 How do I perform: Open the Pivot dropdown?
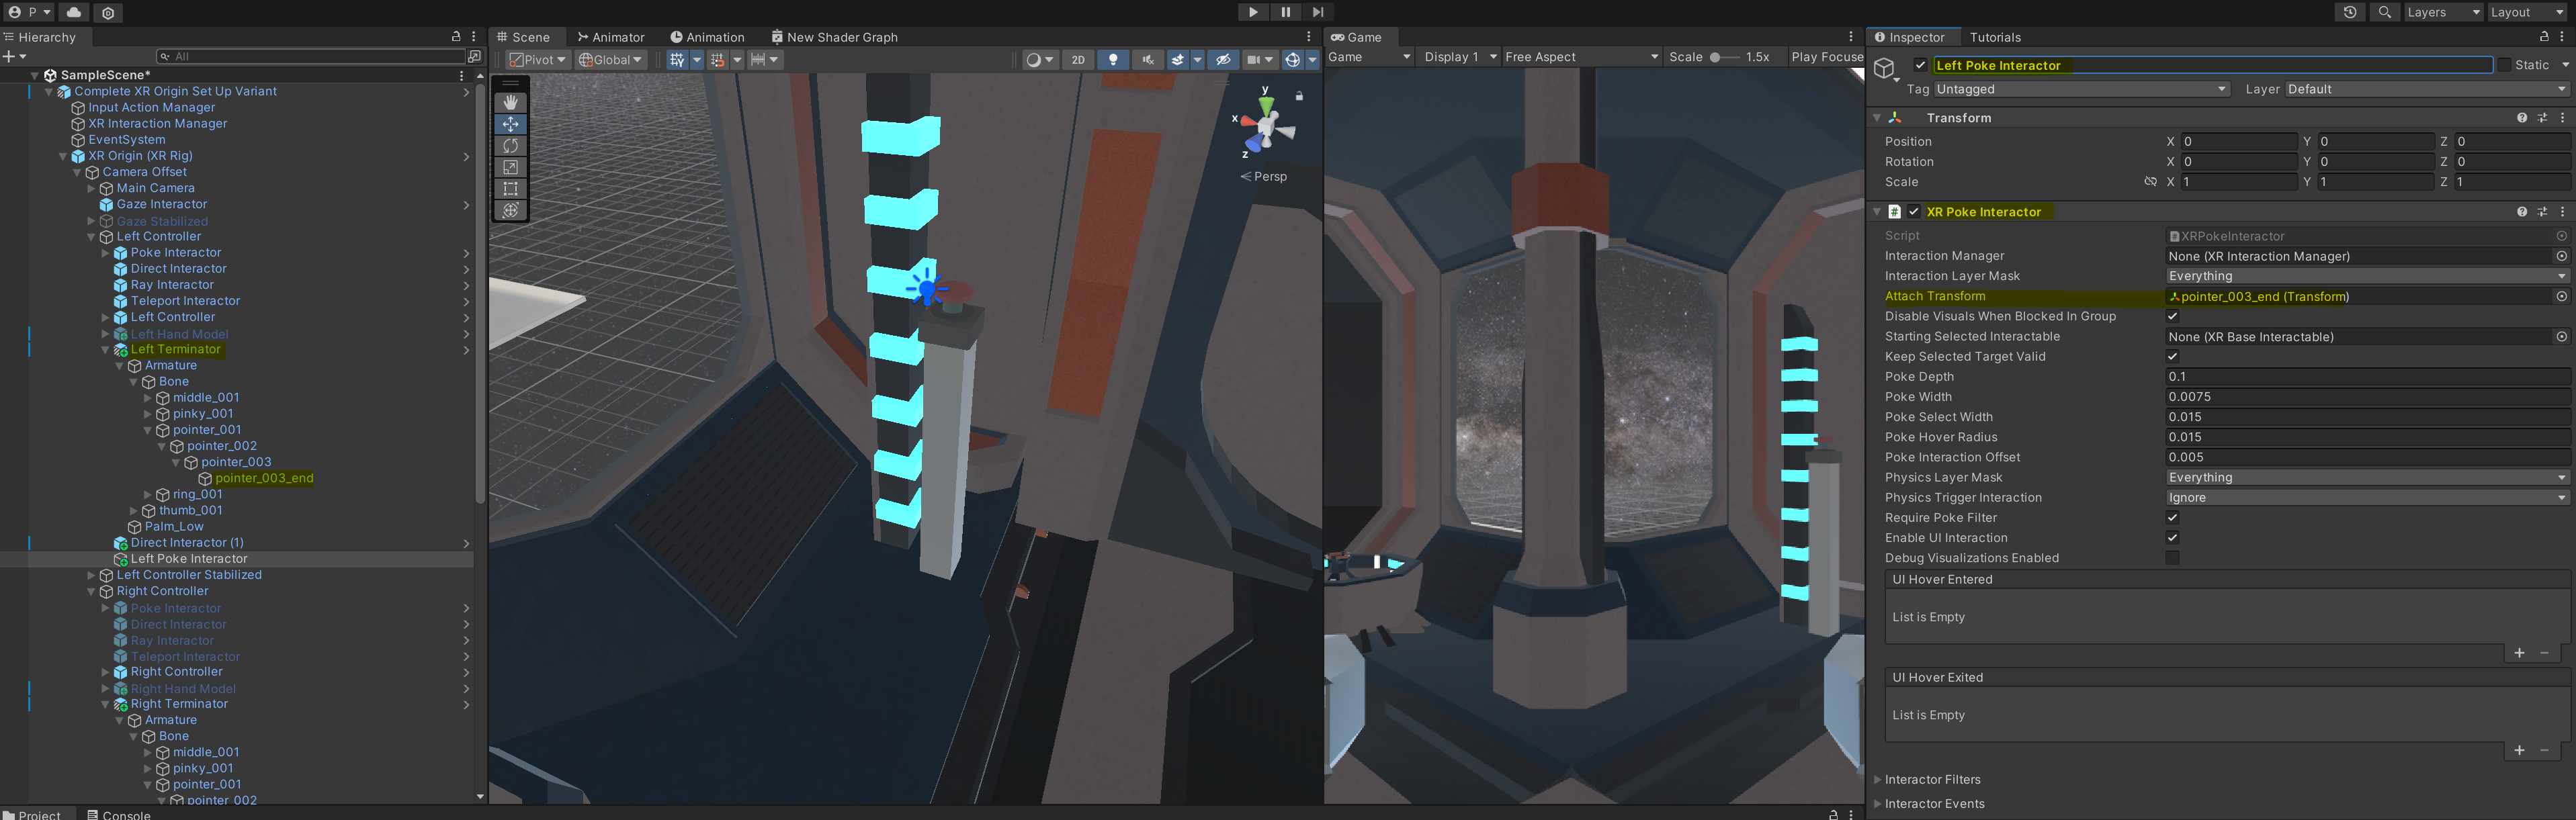pyautogui.click(x=538, y=60)
